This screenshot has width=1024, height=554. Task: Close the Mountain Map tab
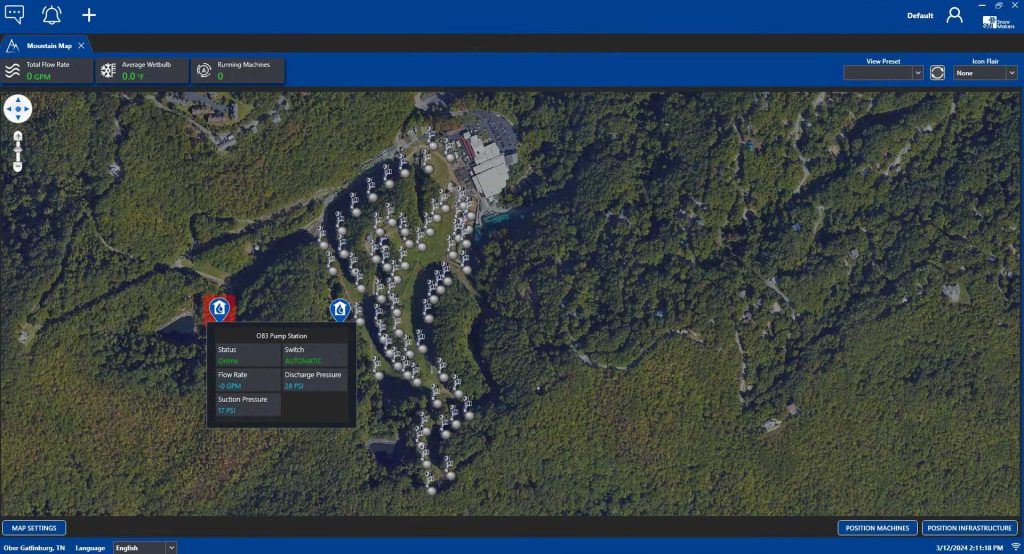(x=81, y=45)
